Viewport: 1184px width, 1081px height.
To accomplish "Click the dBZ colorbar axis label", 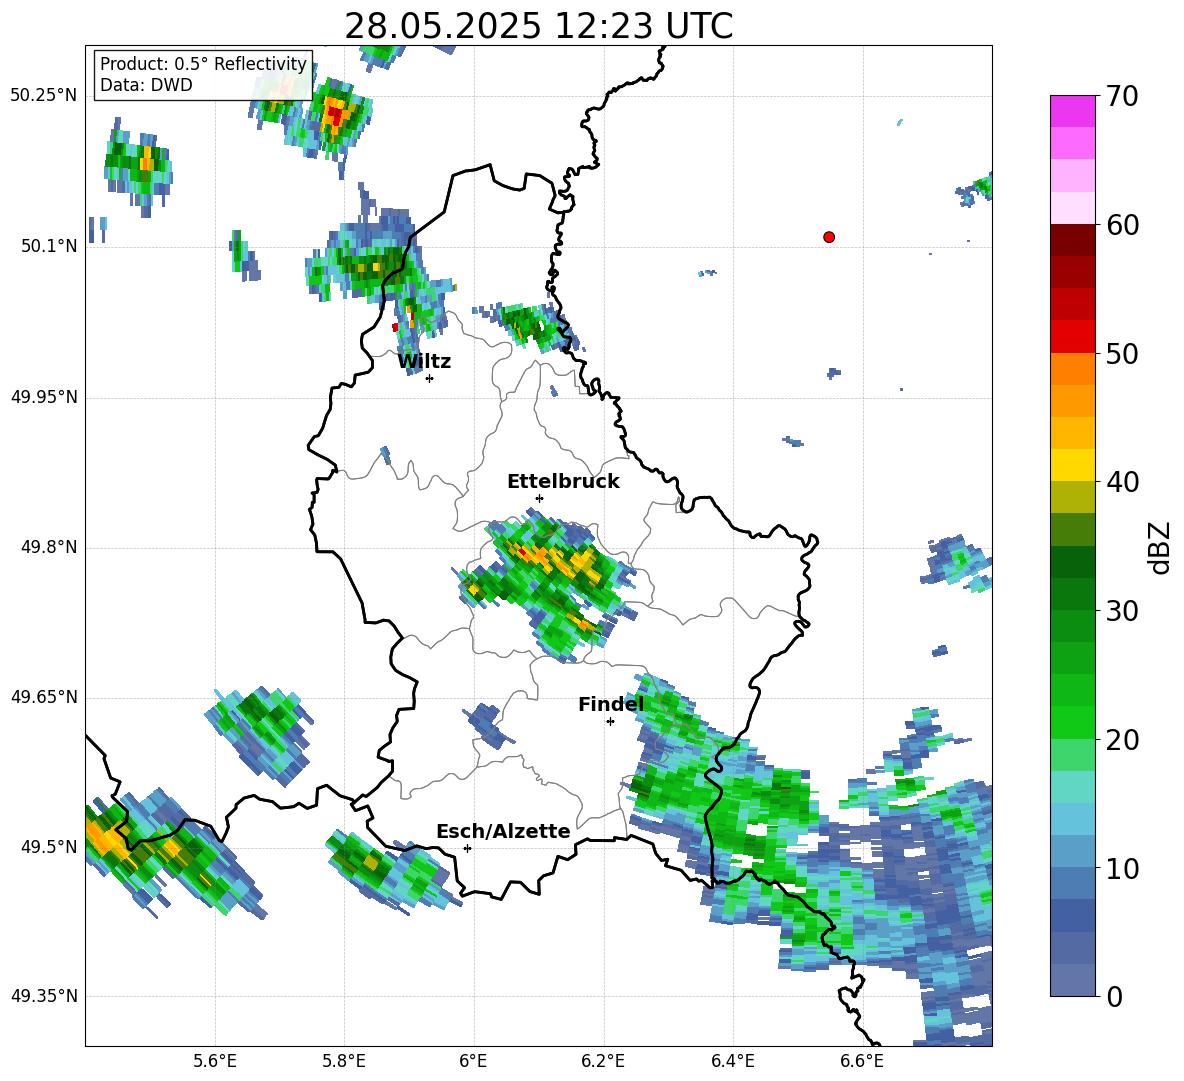I will (1161, 547).
